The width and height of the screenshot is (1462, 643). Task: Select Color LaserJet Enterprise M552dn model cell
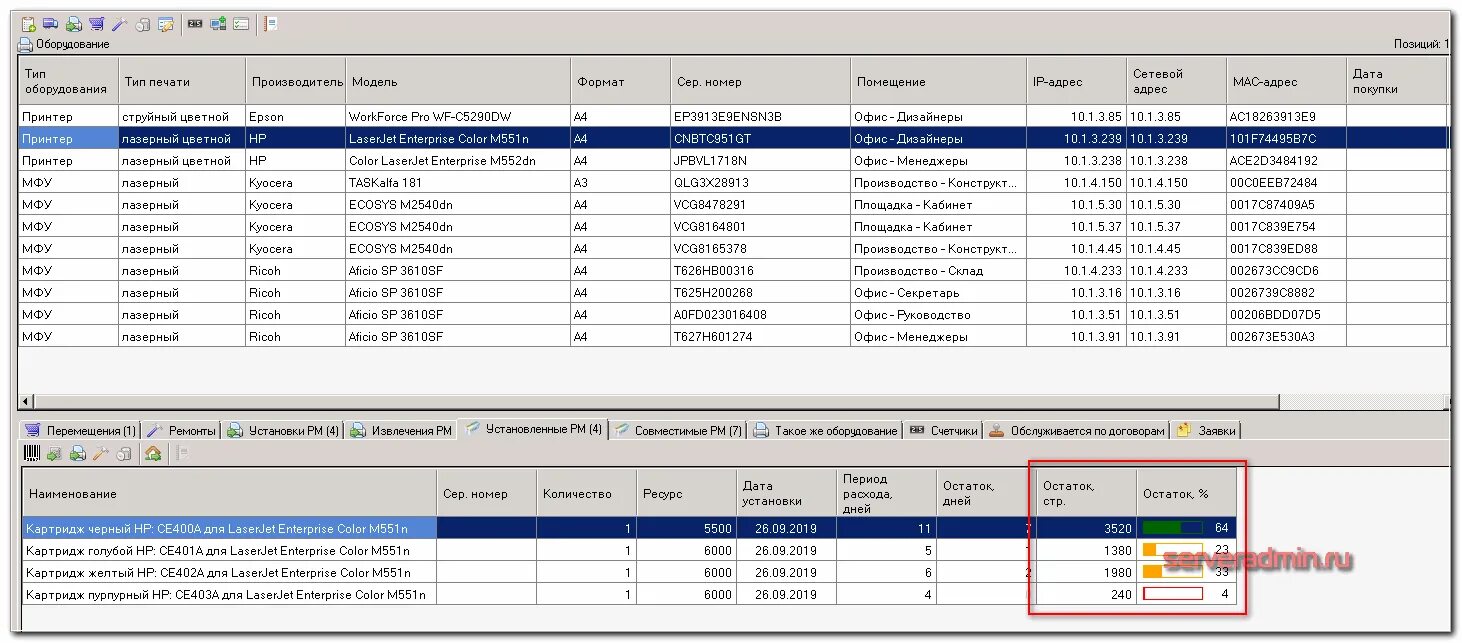458,160
